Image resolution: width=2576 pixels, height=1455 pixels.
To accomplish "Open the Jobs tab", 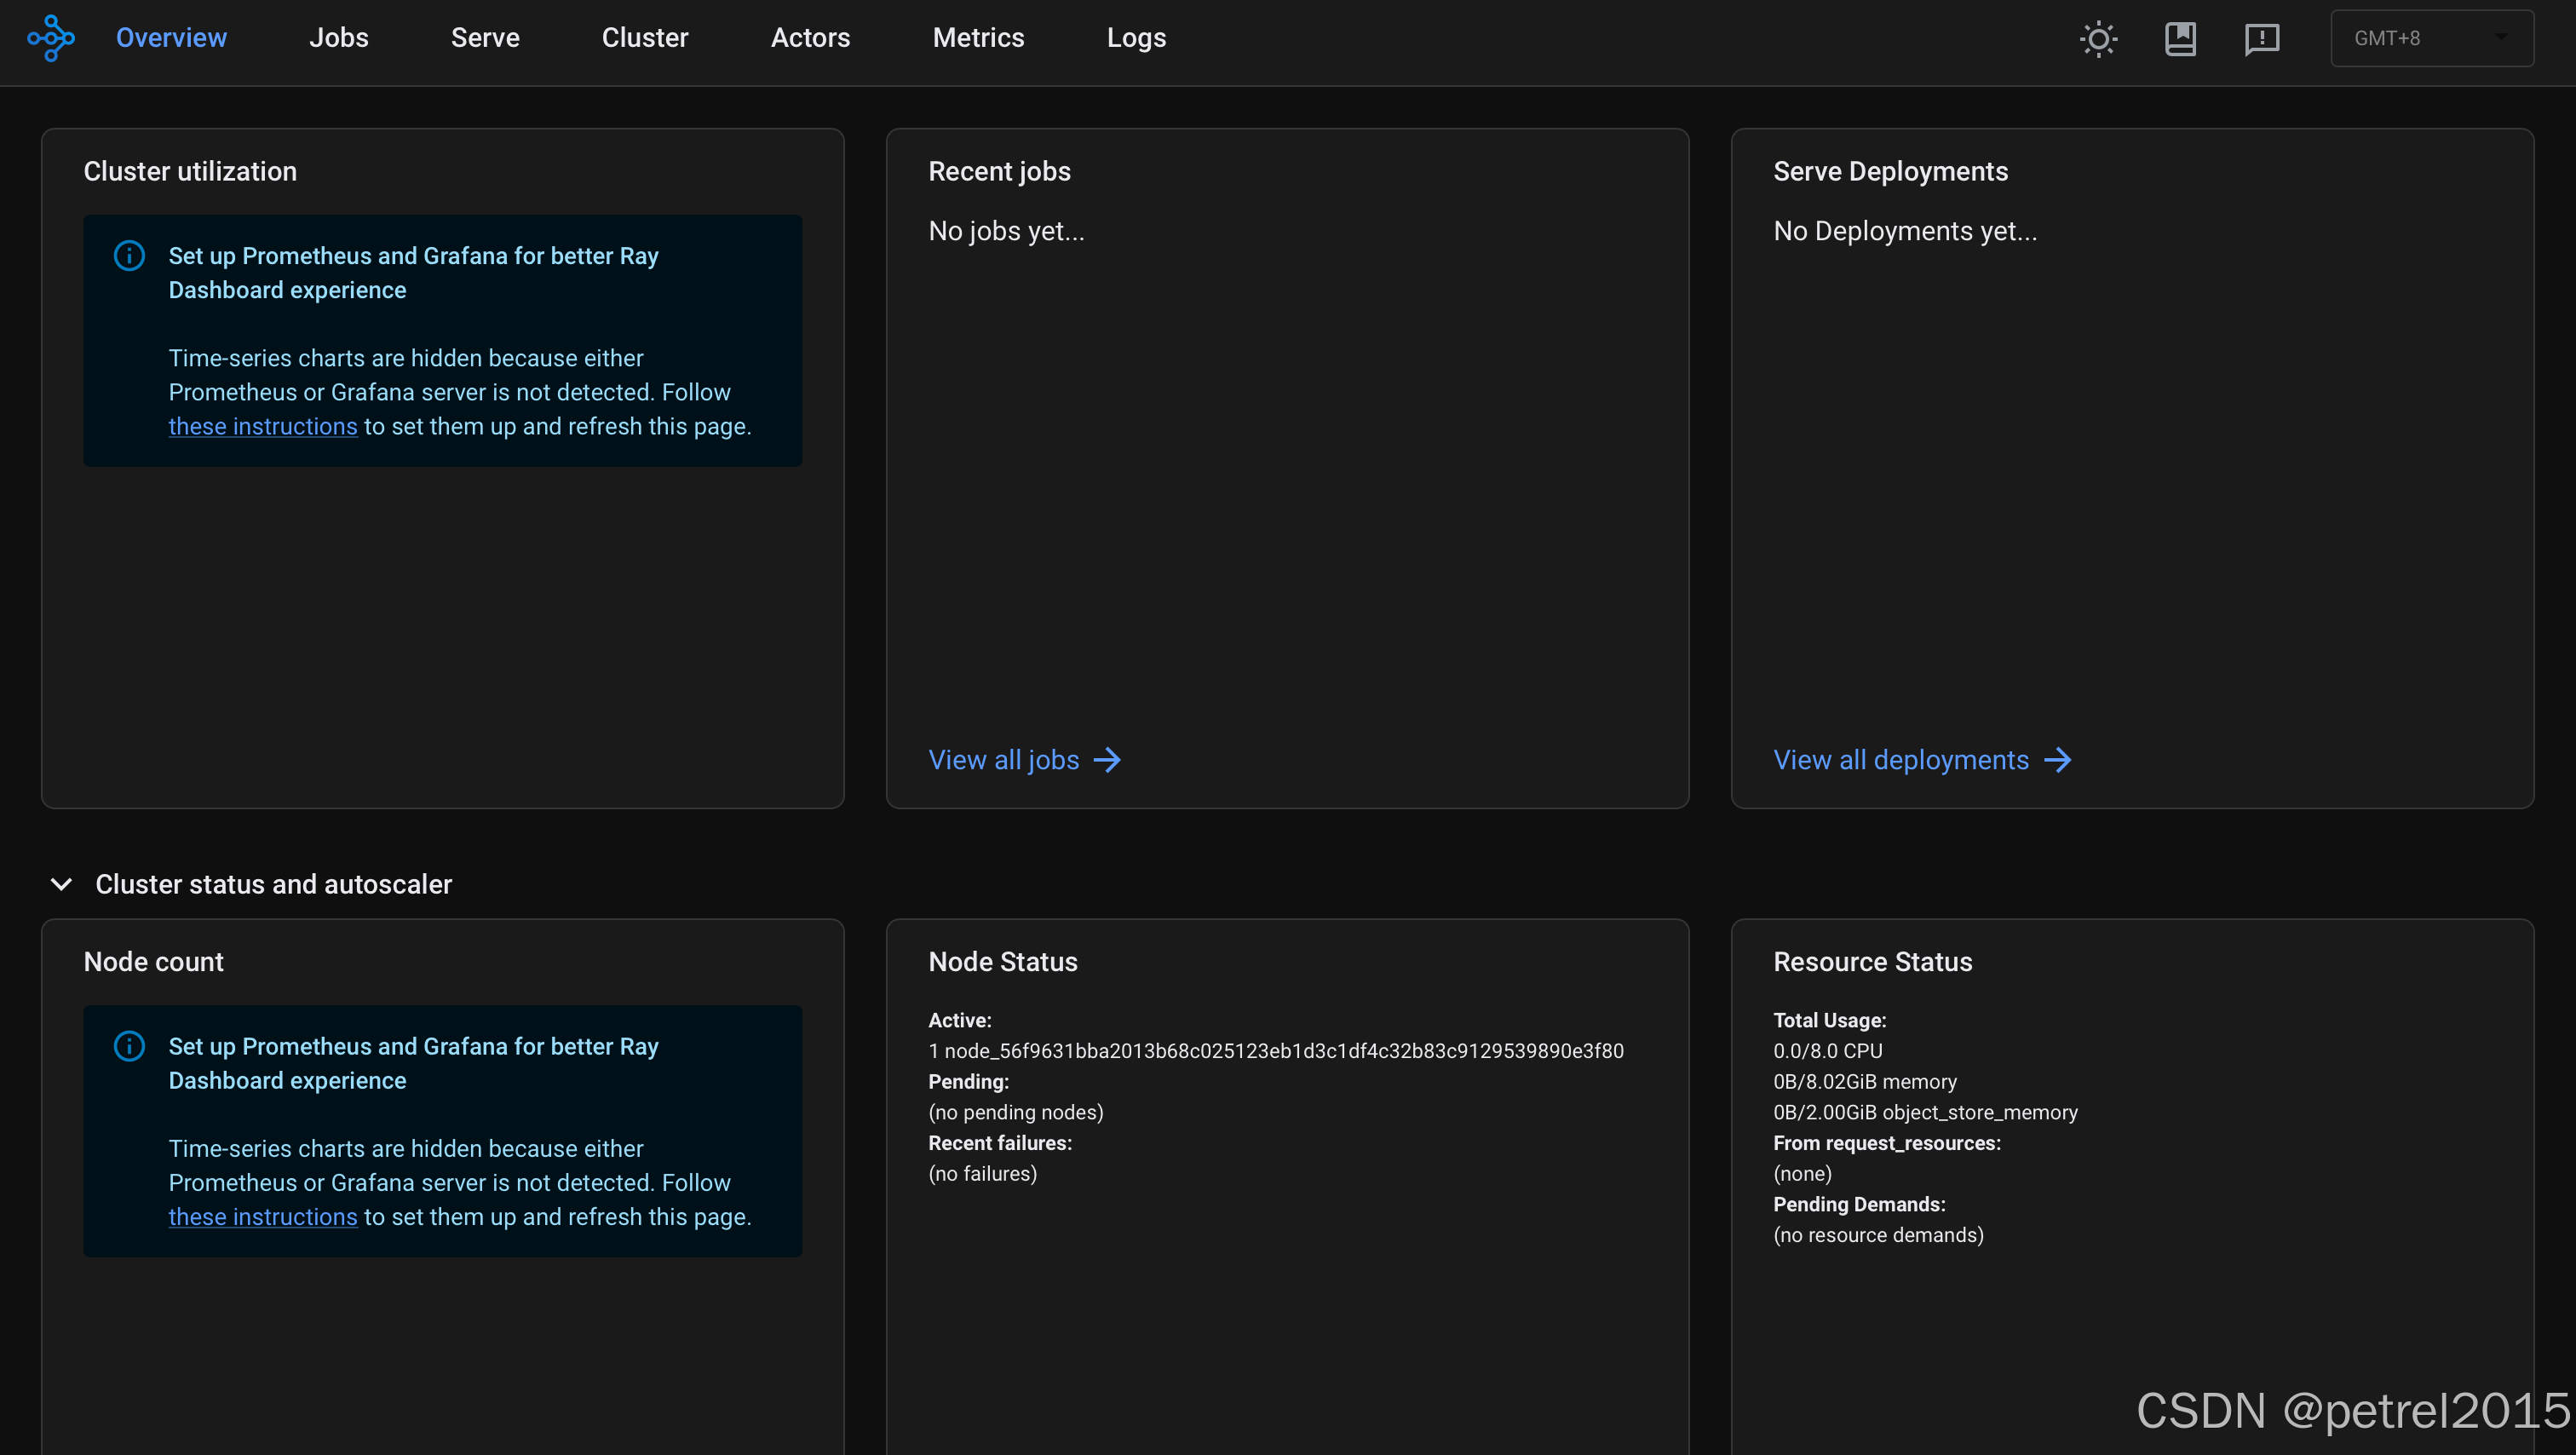I will tap(338, 38).
